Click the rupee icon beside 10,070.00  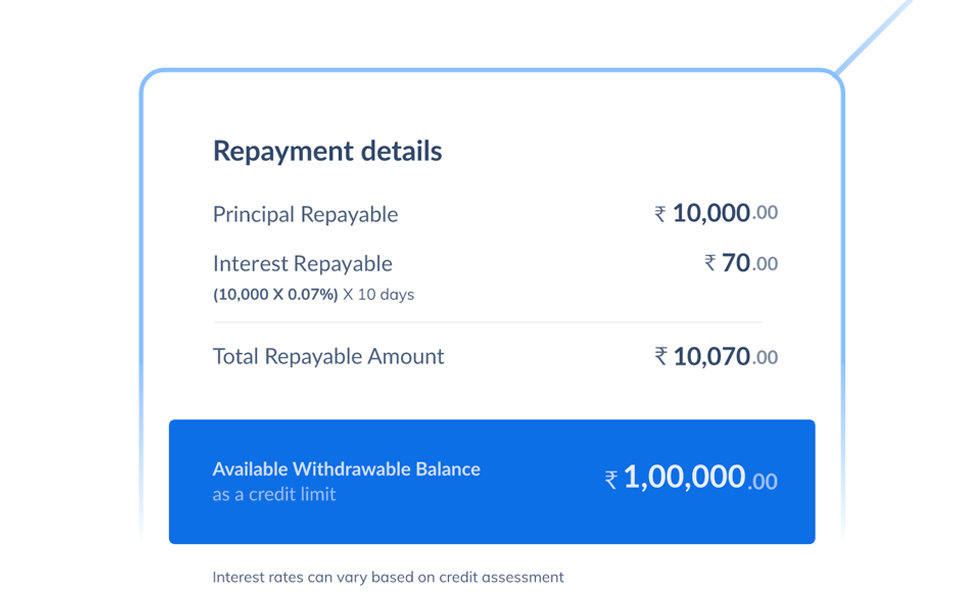pos(660,357)
